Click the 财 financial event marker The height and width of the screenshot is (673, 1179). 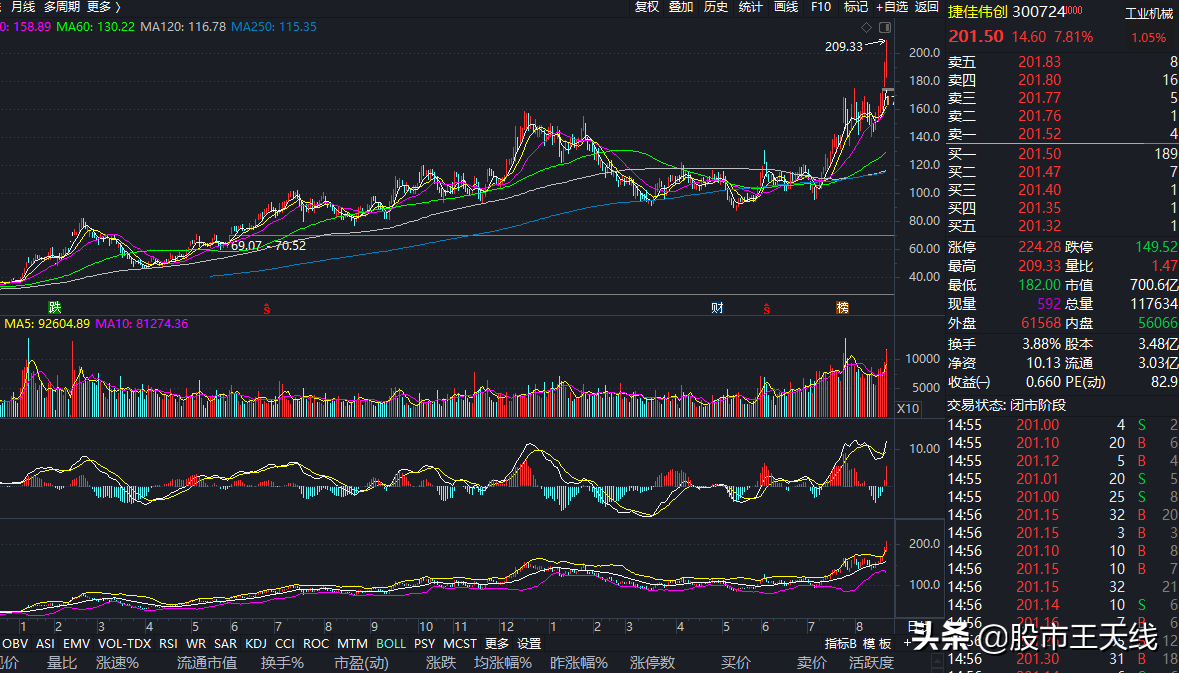717,306
